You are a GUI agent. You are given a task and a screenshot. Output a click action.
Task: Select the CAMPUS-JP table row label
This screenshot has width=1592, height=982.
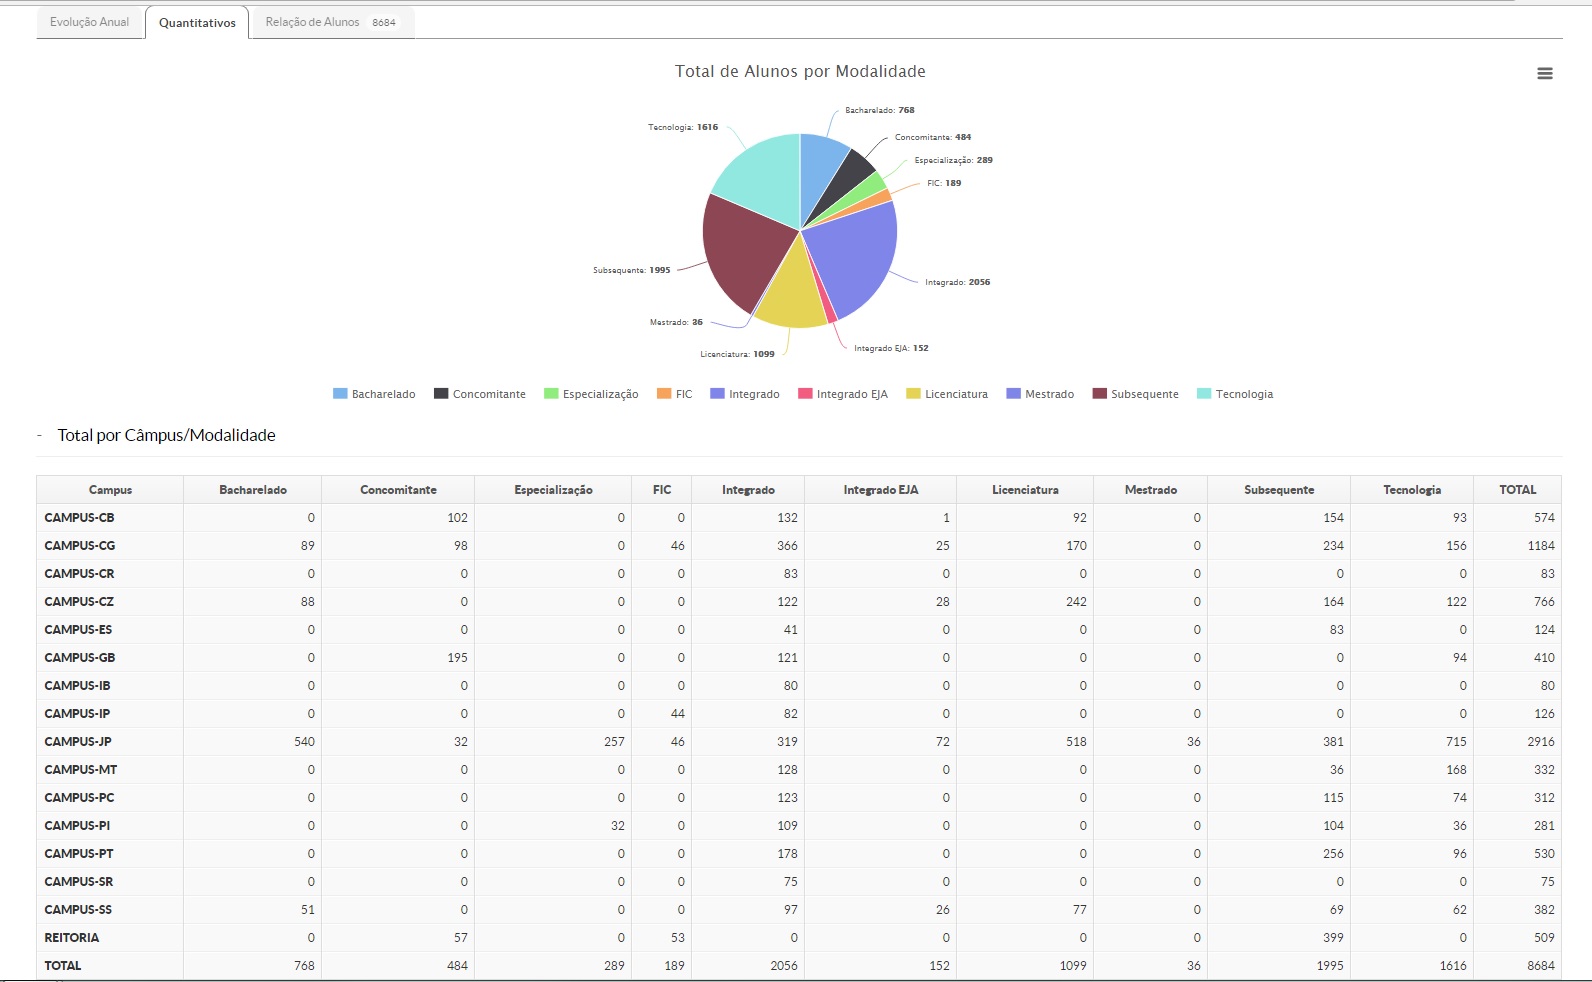78,742
